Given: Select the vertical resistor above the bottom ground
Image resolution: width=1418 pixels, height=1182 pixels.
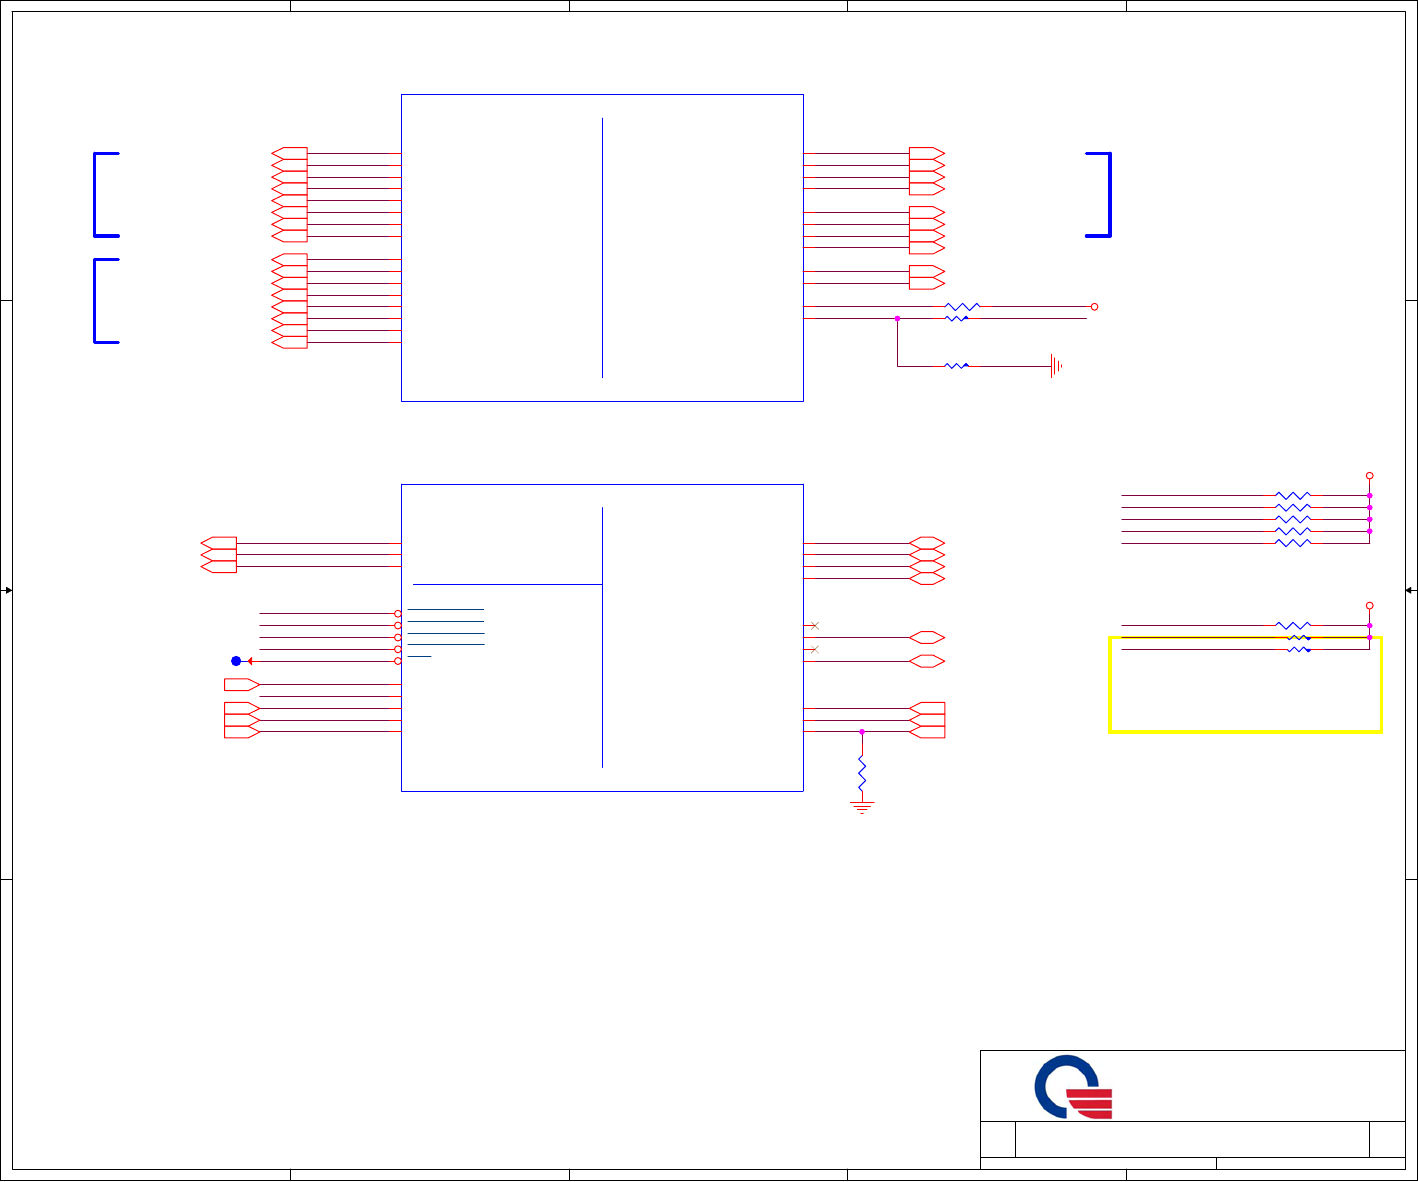Looking at the screenshot, I should tap(862, 774).
